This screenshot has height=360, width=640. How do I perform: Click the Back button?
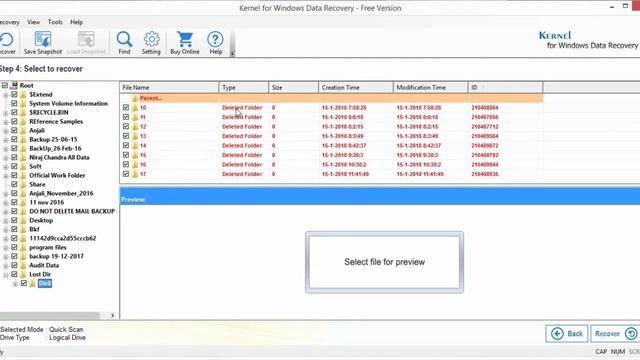567,333
